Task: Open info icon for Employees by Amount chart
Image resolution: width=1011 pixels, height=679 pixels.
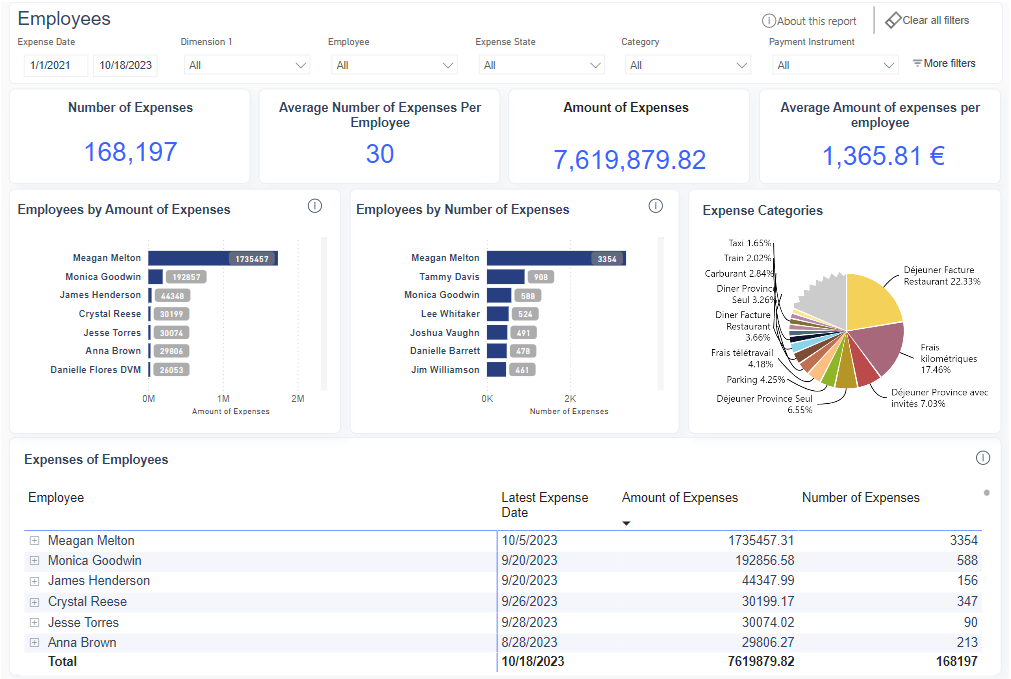Action: click(x=315, y=206)
